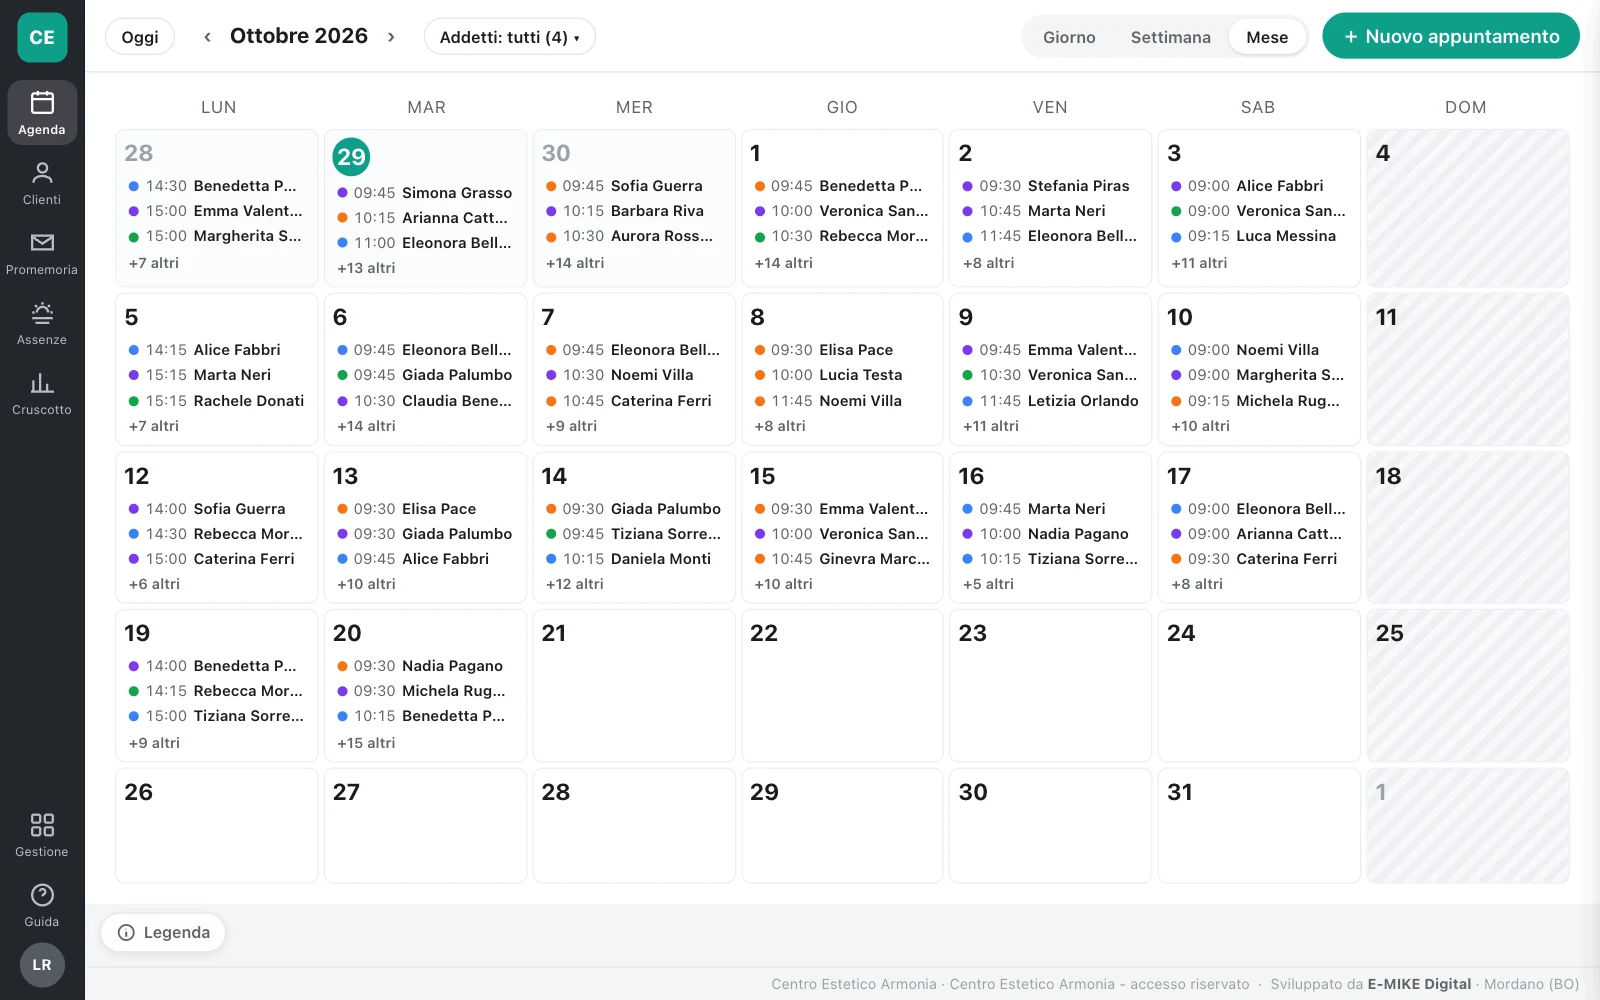Select today's date circle 29
The image size is (1600, 1000).
pyautogui.click(x=351, y=157)
